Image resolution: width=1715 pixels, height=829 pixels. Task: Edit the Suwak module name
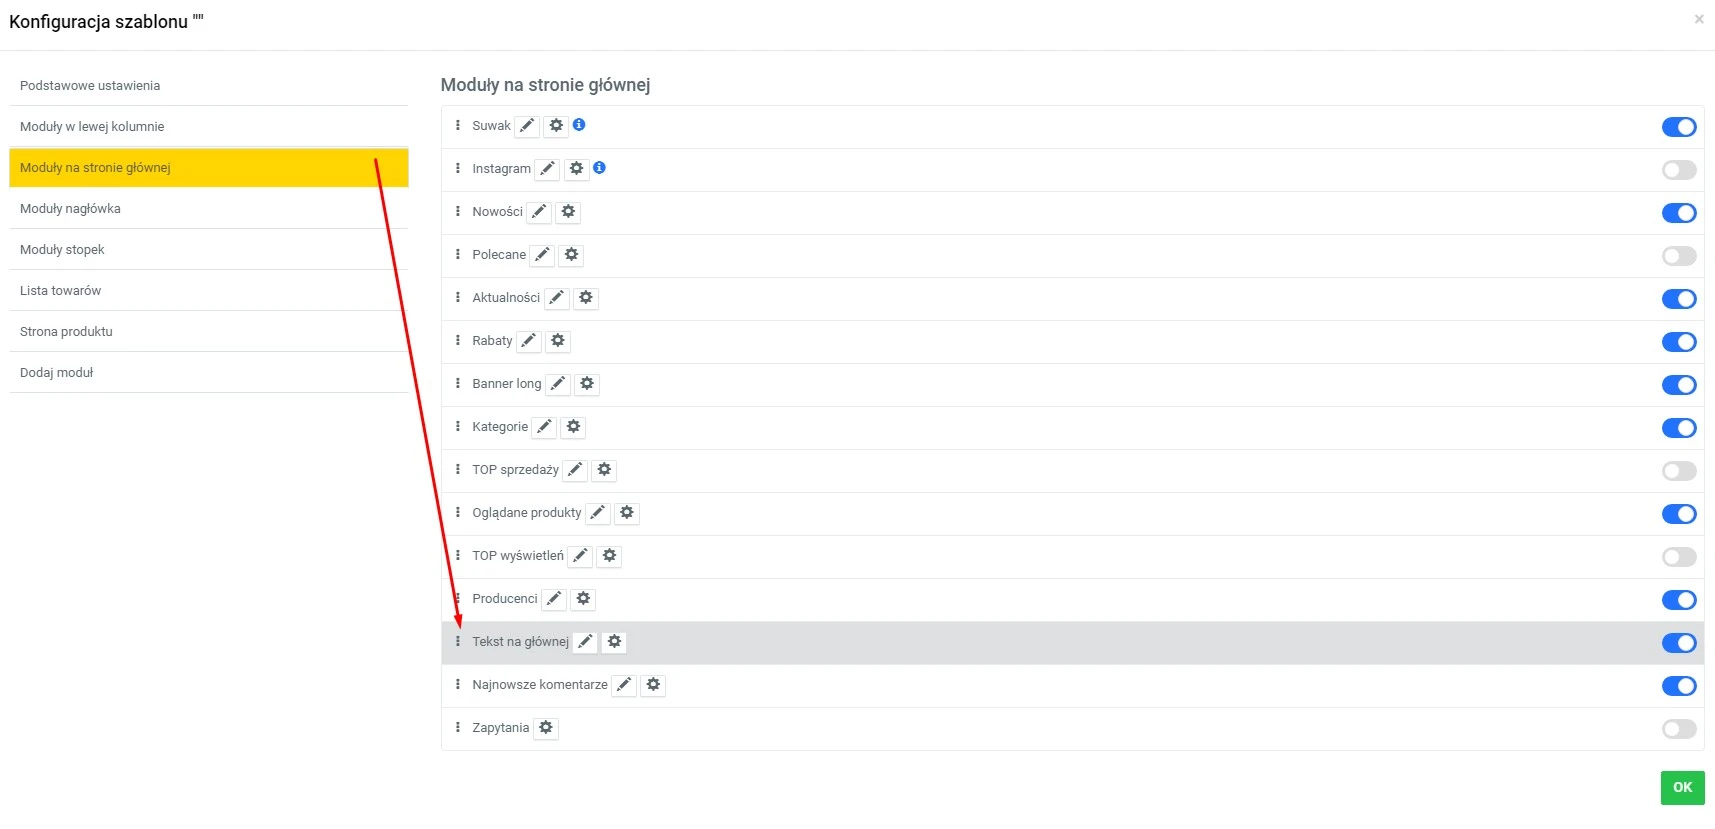pyautogui.click(x=526, y=126)
